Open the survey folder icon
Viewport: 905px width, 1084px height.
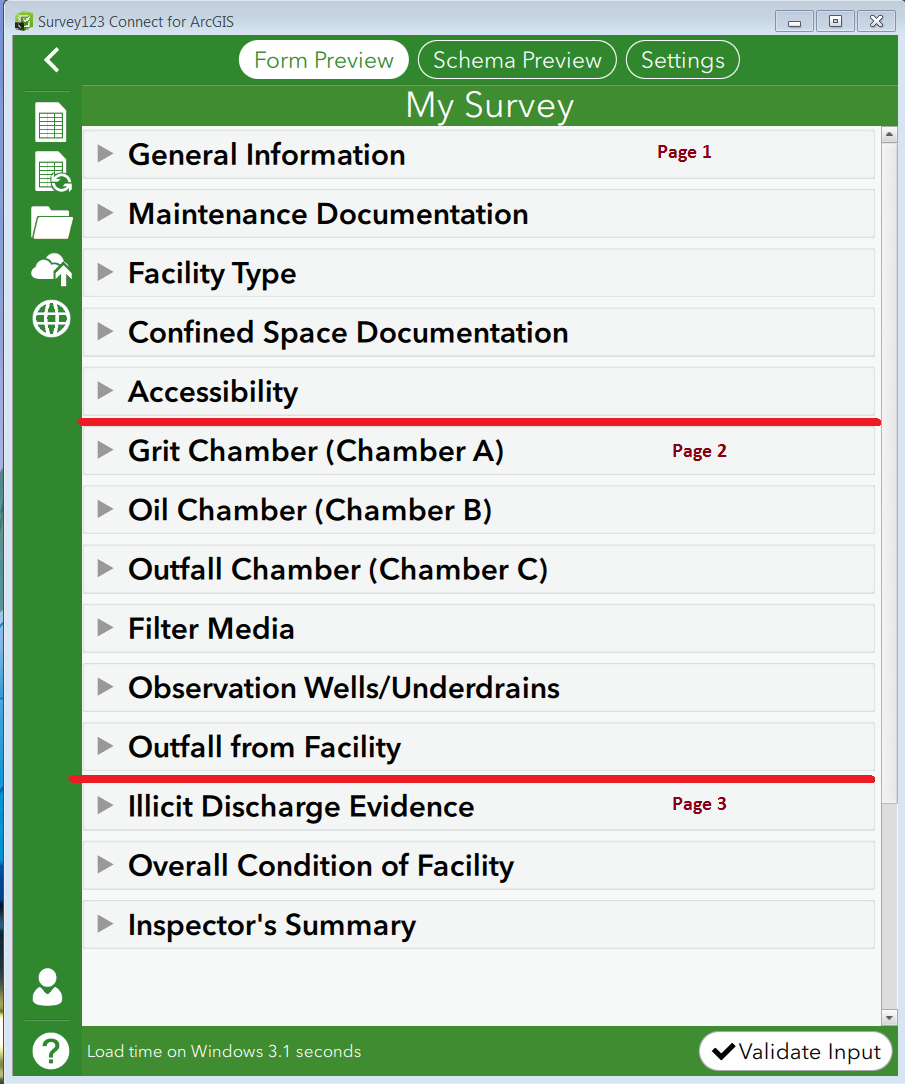52,223
